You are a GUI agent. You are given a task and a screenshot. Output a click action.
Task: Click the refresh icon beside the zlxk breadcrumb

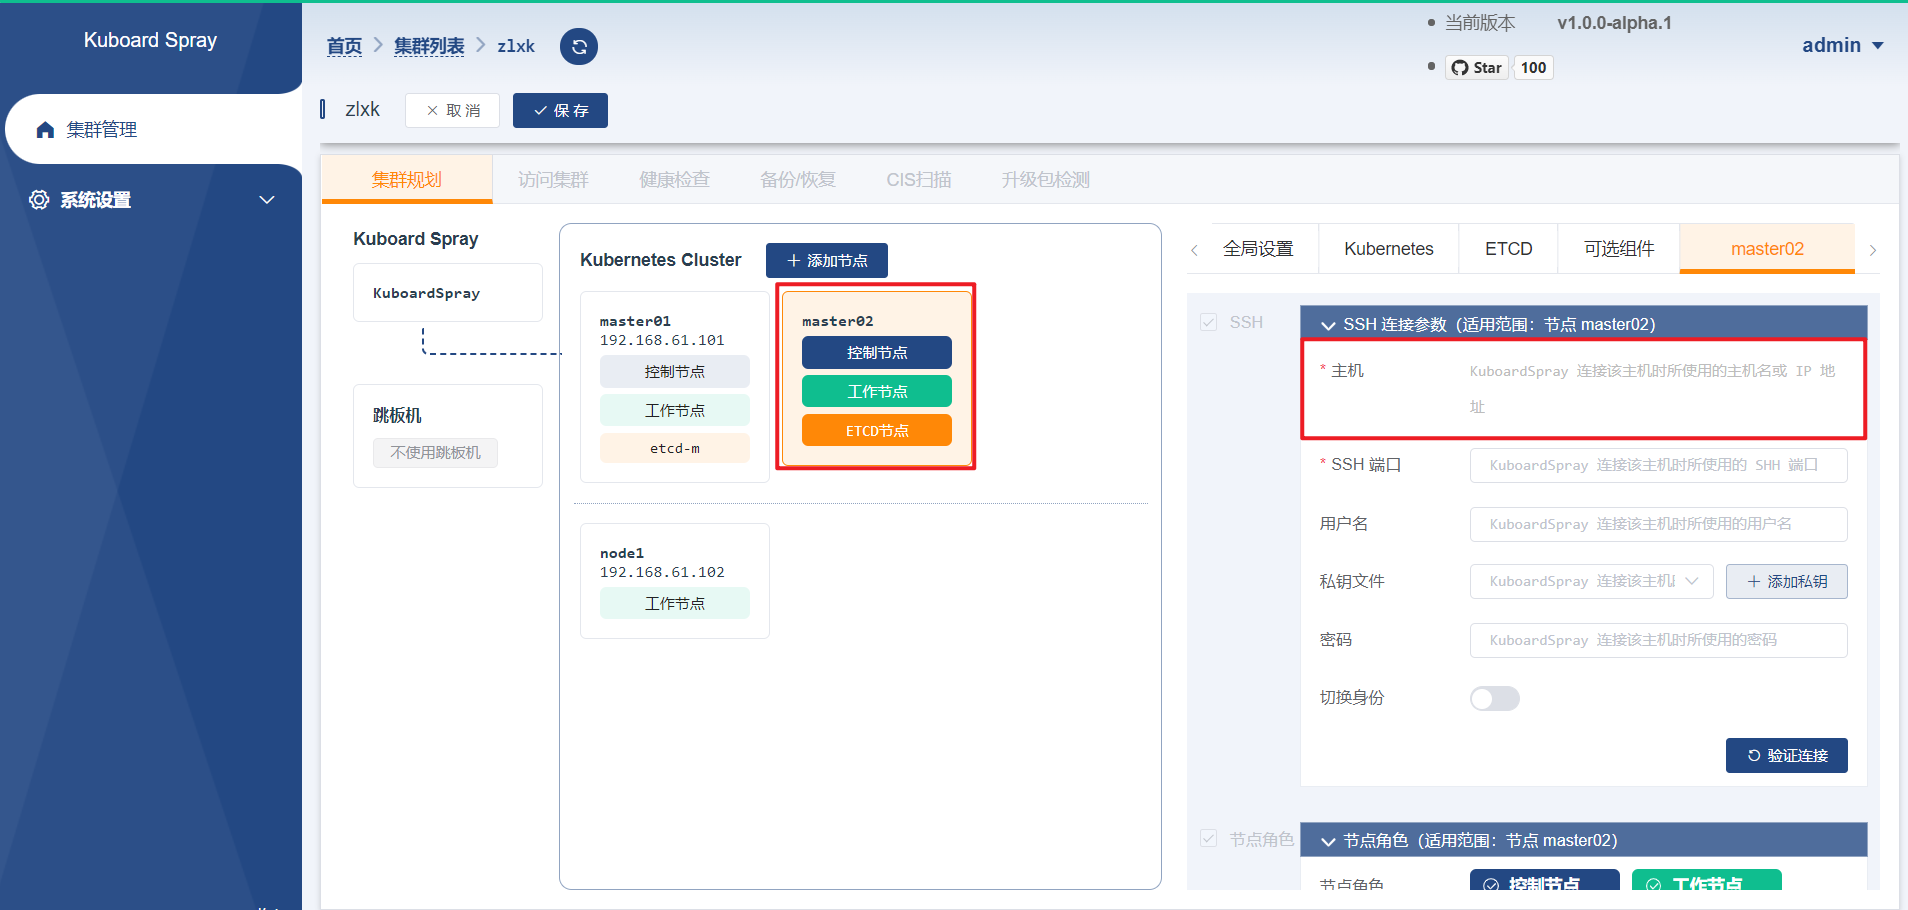(x=578, y=46)
